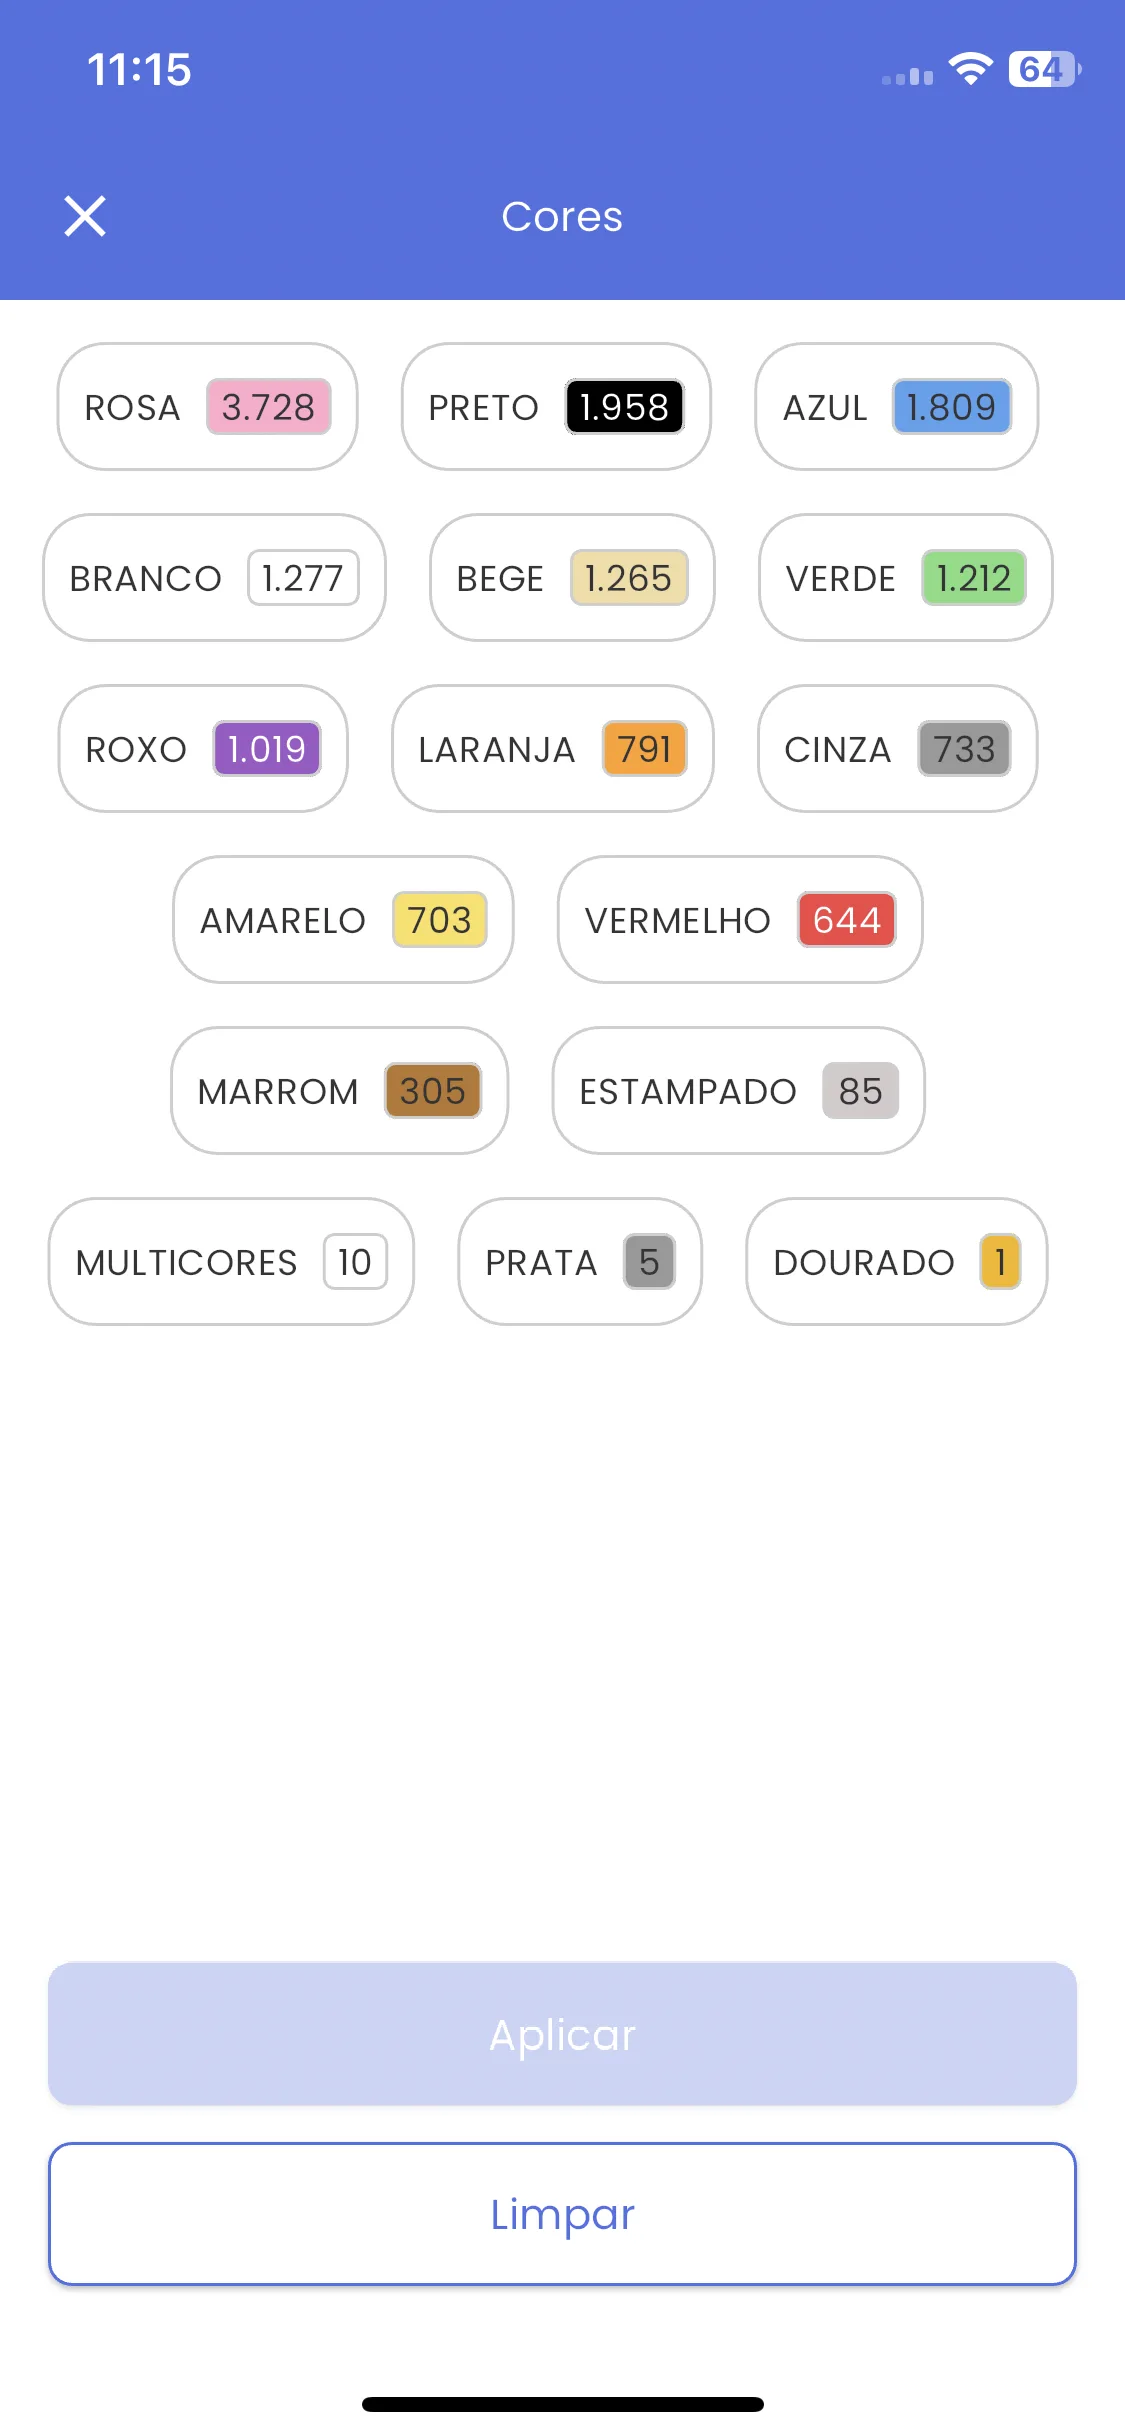The image size is (1125, 2436).
Task: Select the LARANJA filter chip
Action: coord(552,749)
